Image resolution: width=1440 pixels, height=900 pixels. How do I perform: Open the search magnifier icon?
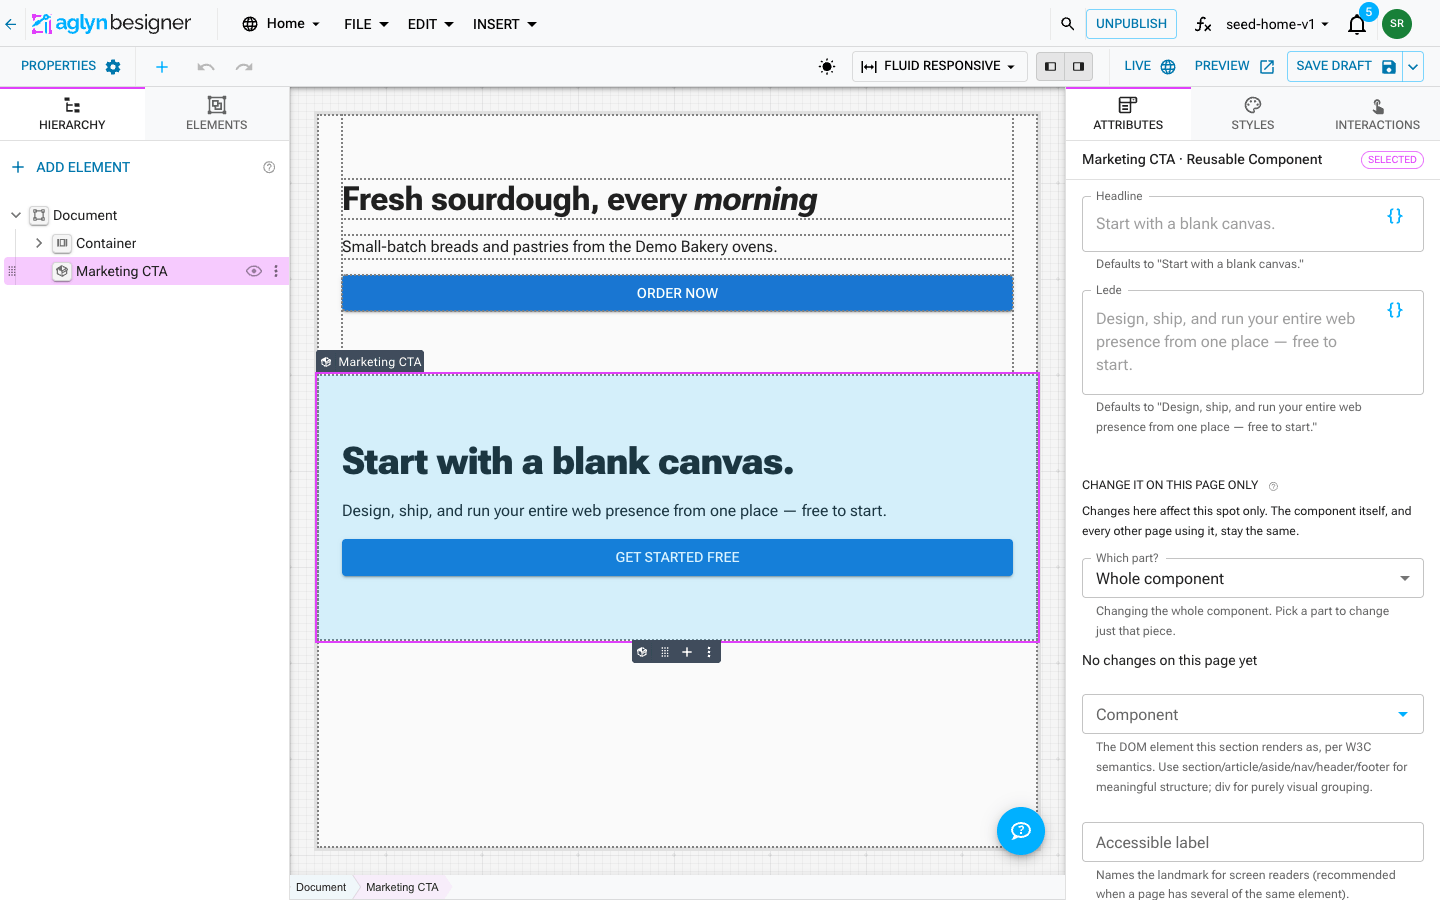click(1068, 24)
